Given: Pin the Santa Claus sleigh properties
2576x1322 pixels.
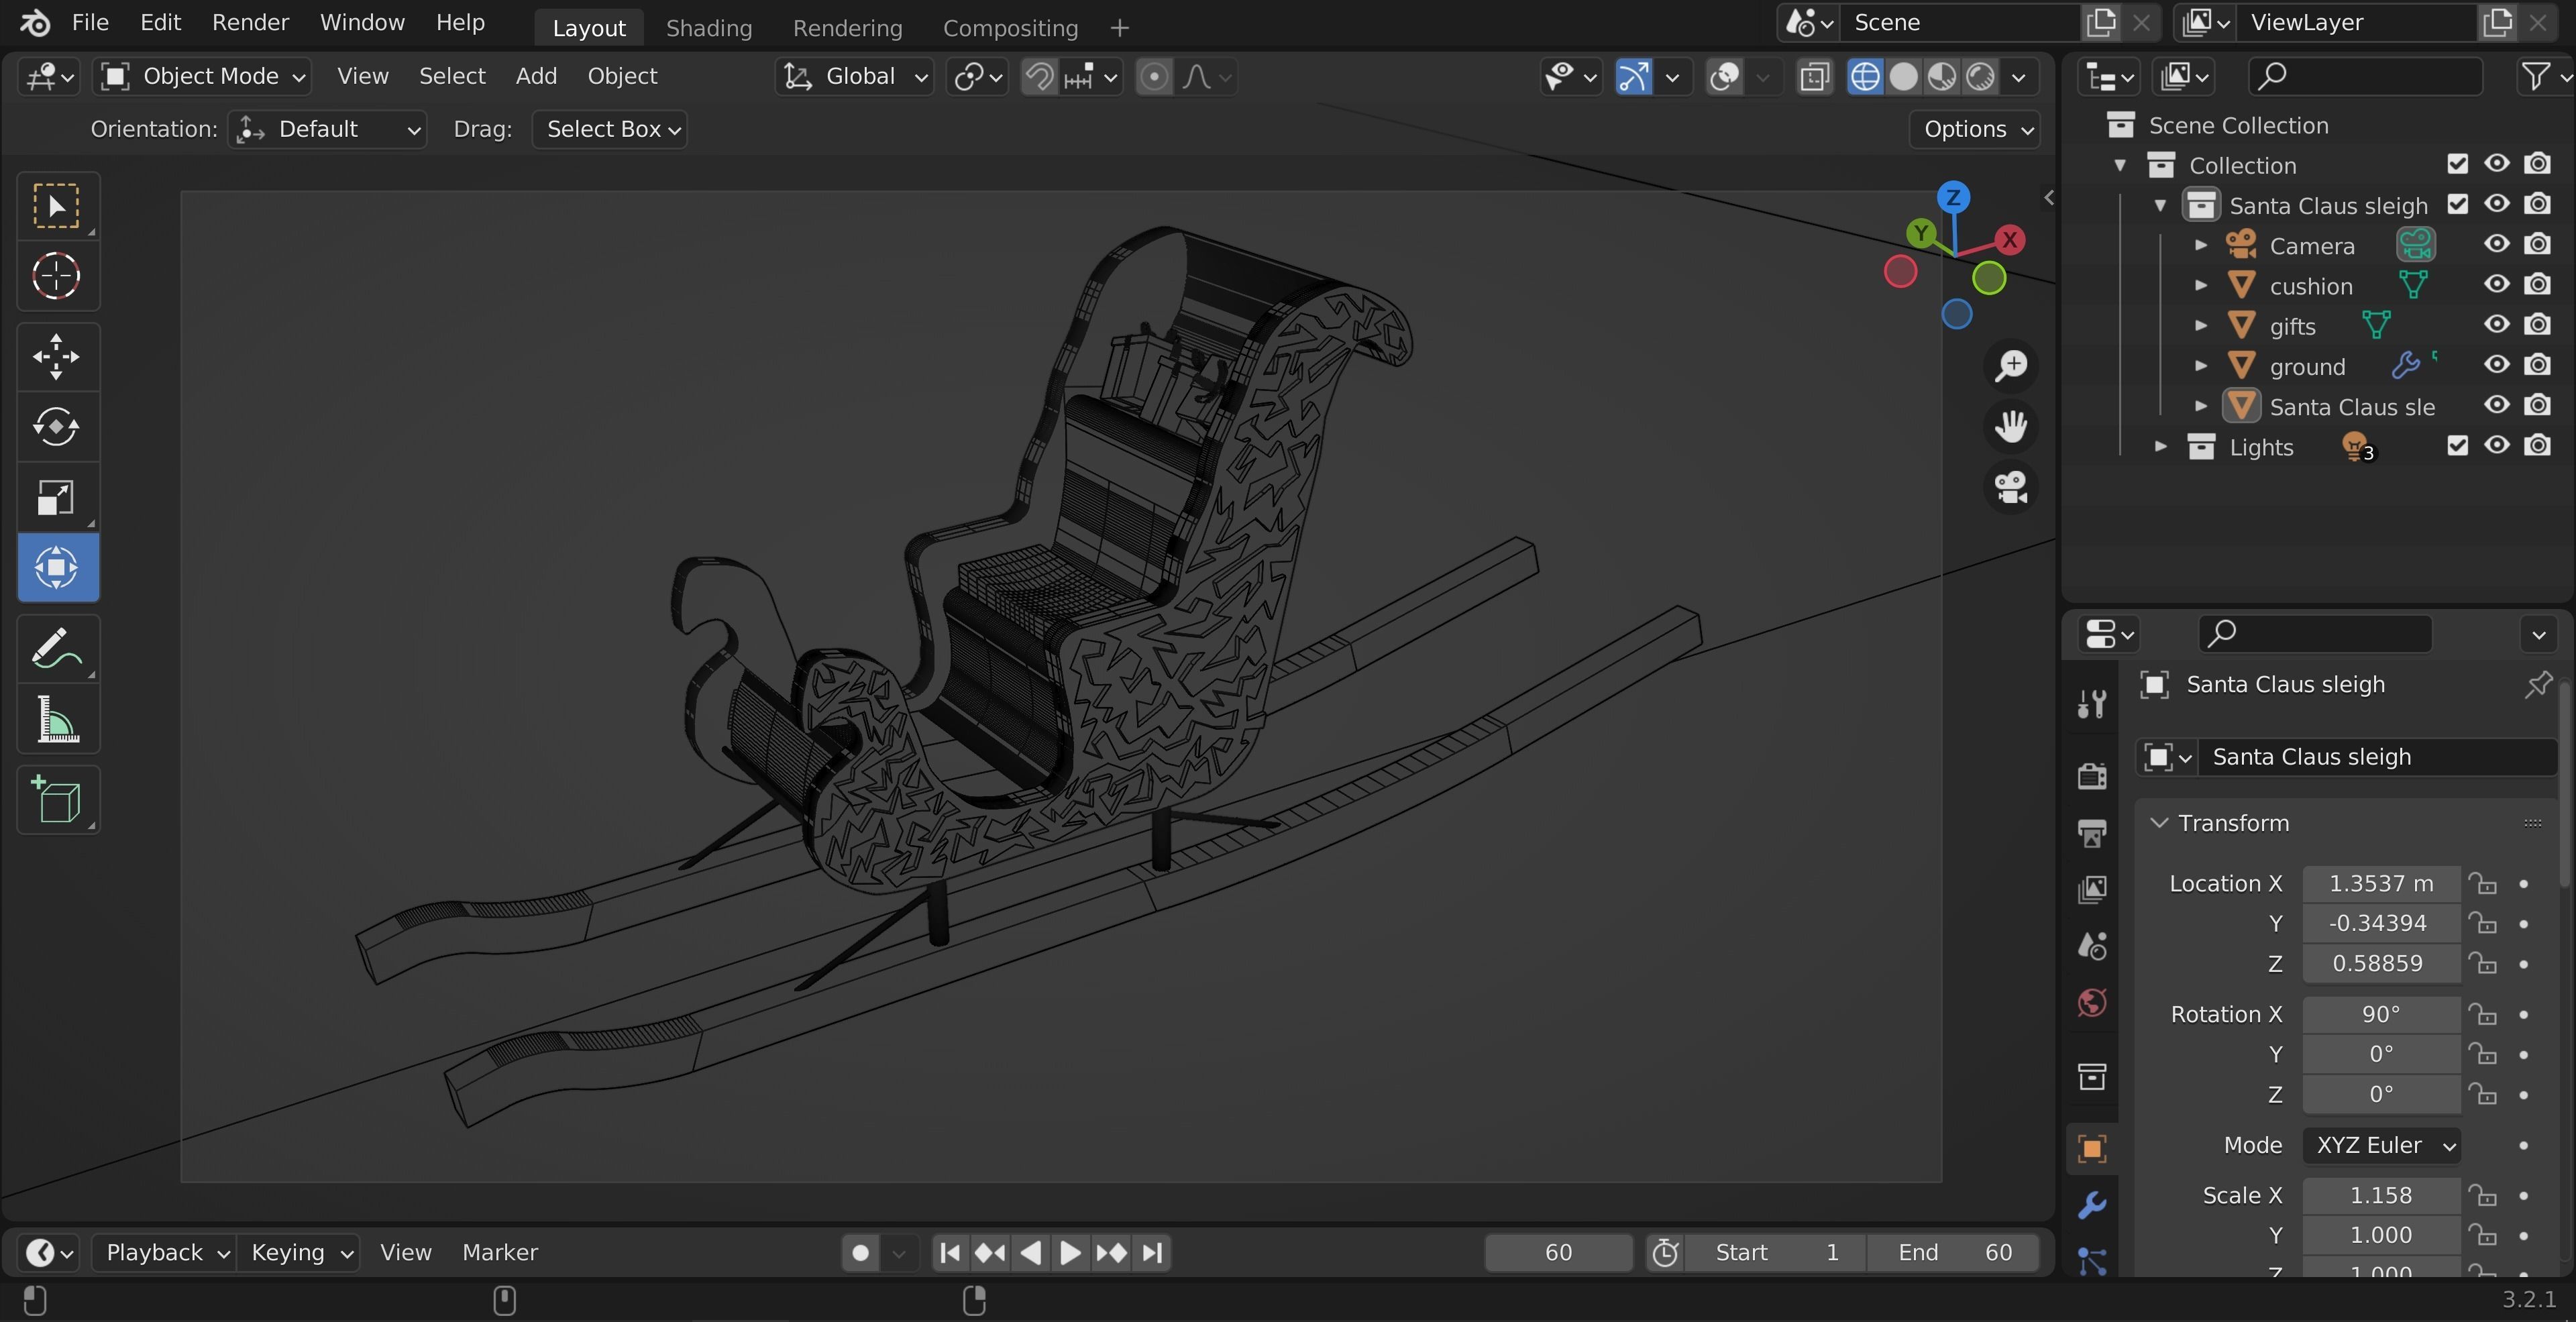Looking at the screenshot, I should [x=2537, y=685].
